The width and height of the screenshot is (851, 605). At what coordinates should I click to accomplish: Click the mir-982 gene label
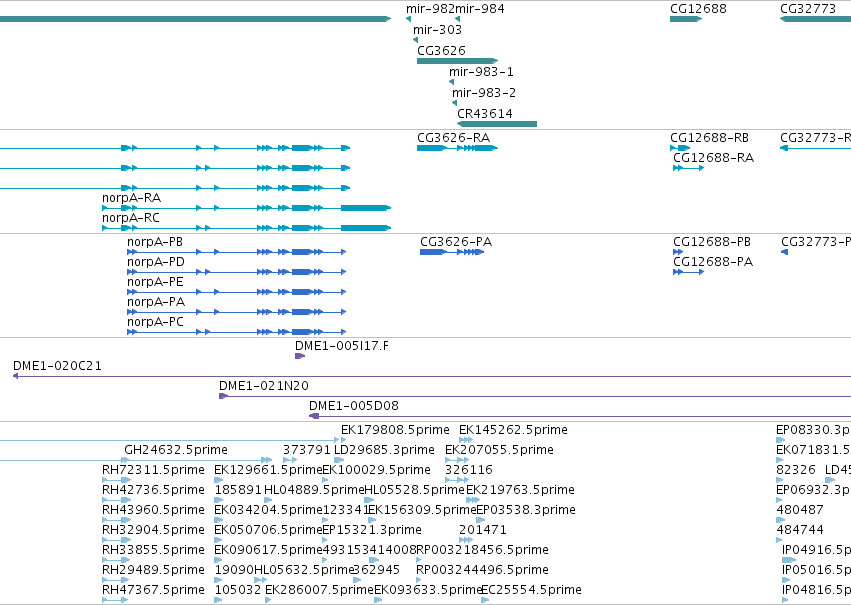click(x=430, y=9)
